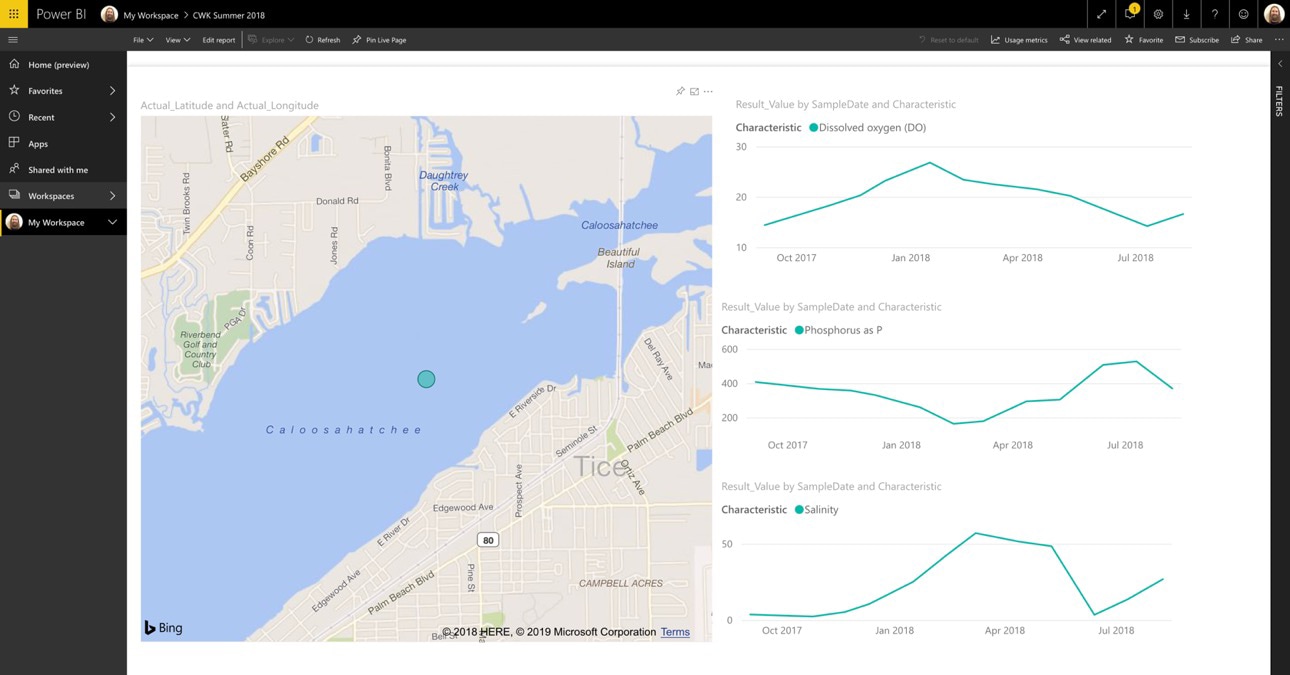Open the map Terms link

[x=675, y=632]
